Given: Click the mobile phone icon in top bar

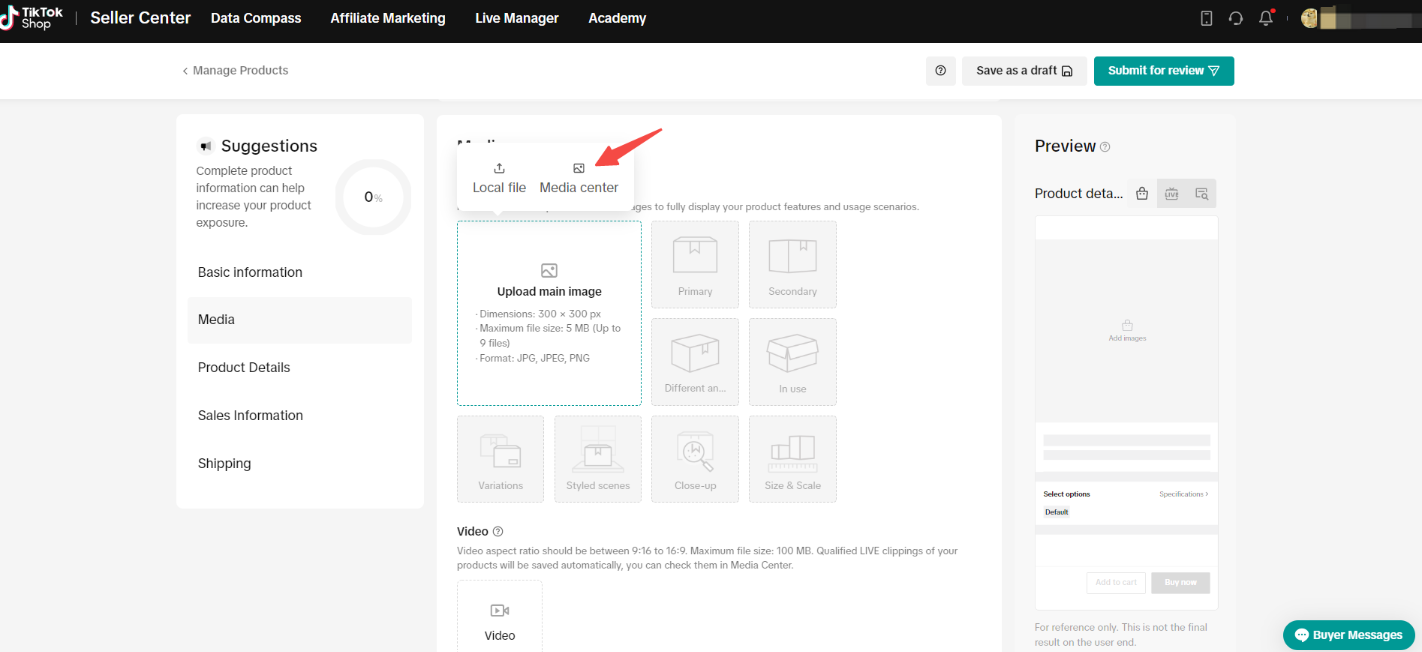Looking at the screenshot, I should click(x=1206, y=18).
